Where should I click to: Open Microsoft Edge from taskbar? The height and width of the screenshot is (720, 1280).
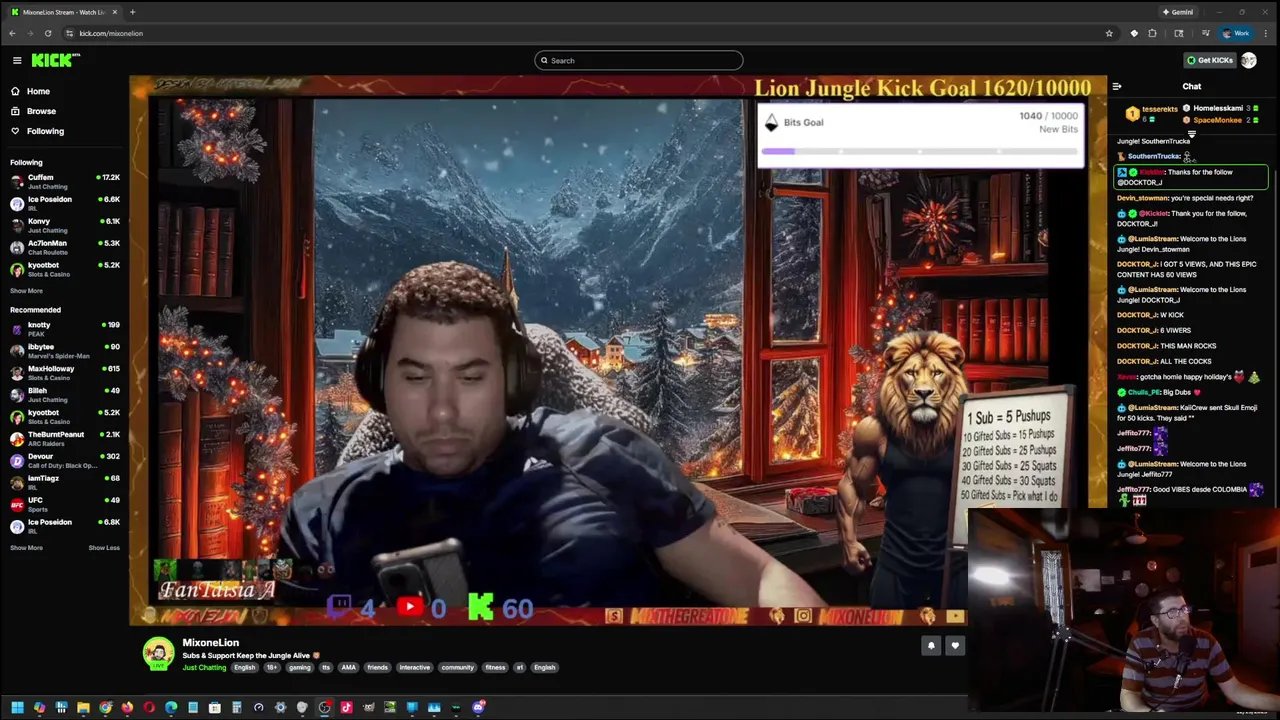coord(171,708)
